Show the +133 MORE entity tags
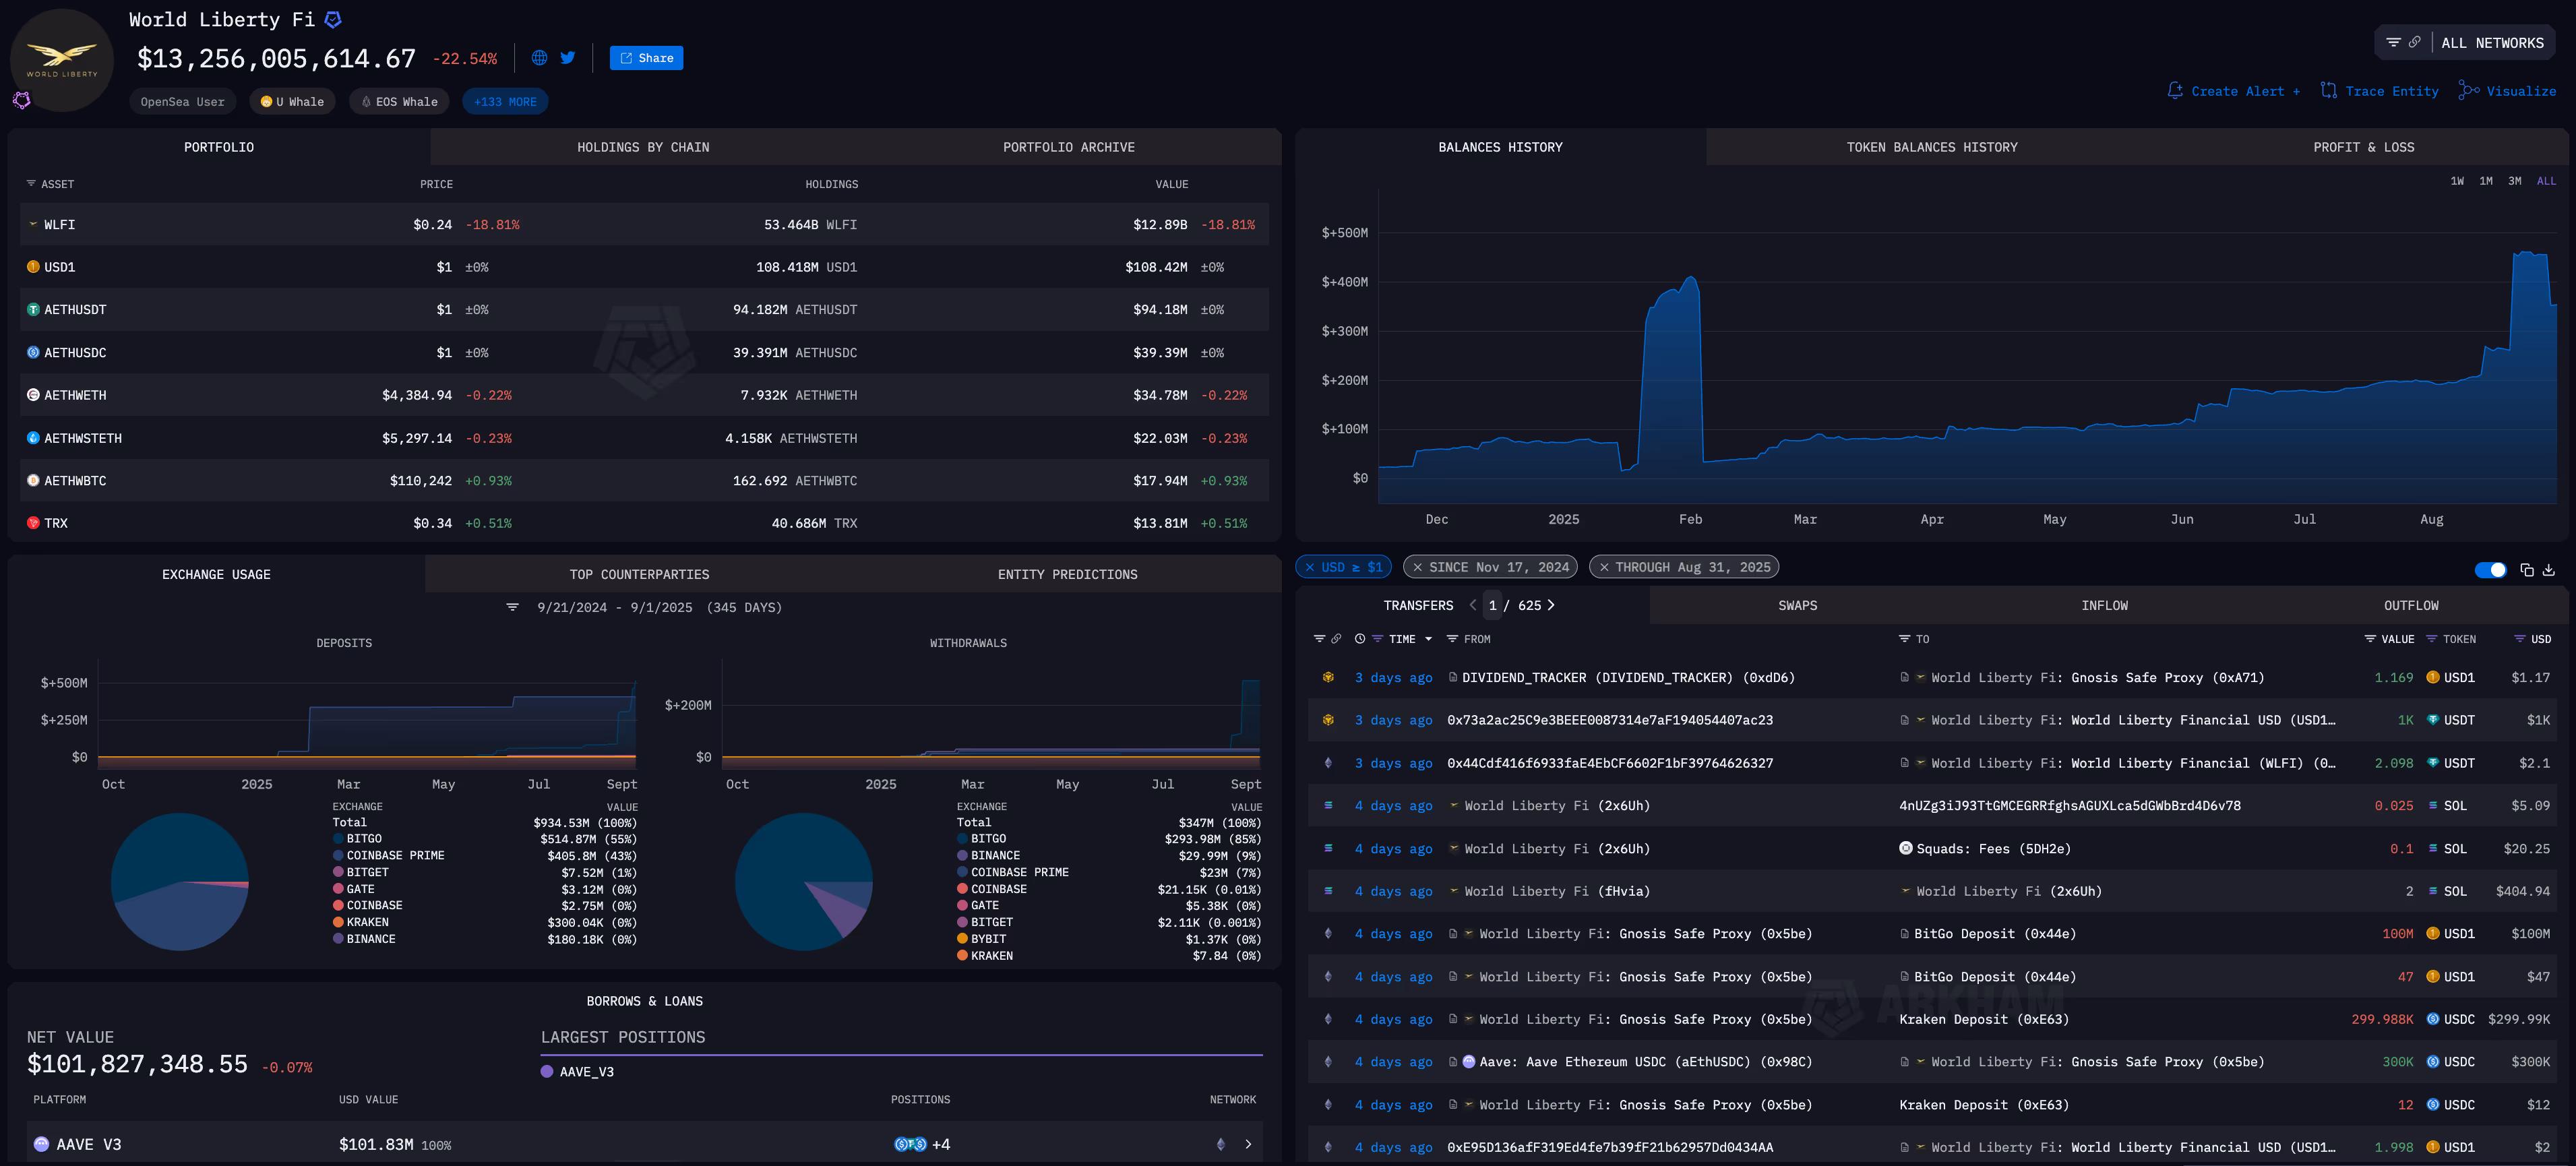The image size is (2576, 1166). point(505,101)
